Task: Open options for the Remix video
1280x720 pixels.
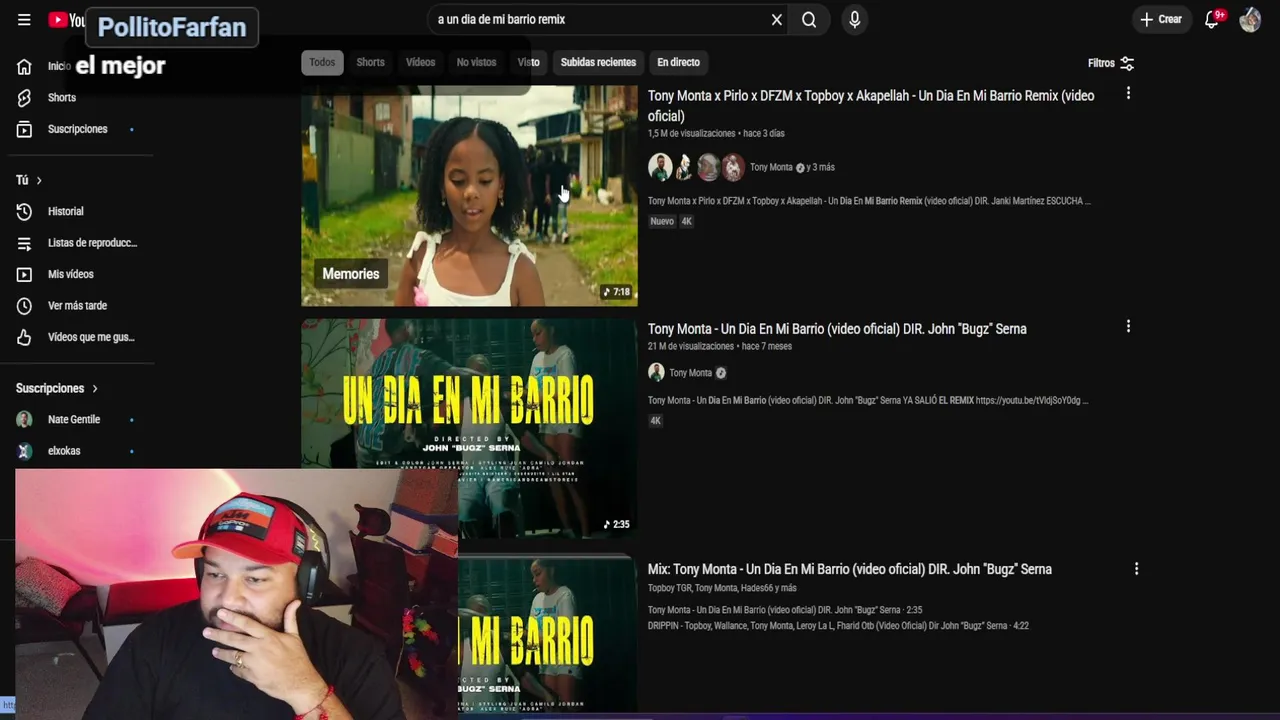Action: click(1128, 93)
